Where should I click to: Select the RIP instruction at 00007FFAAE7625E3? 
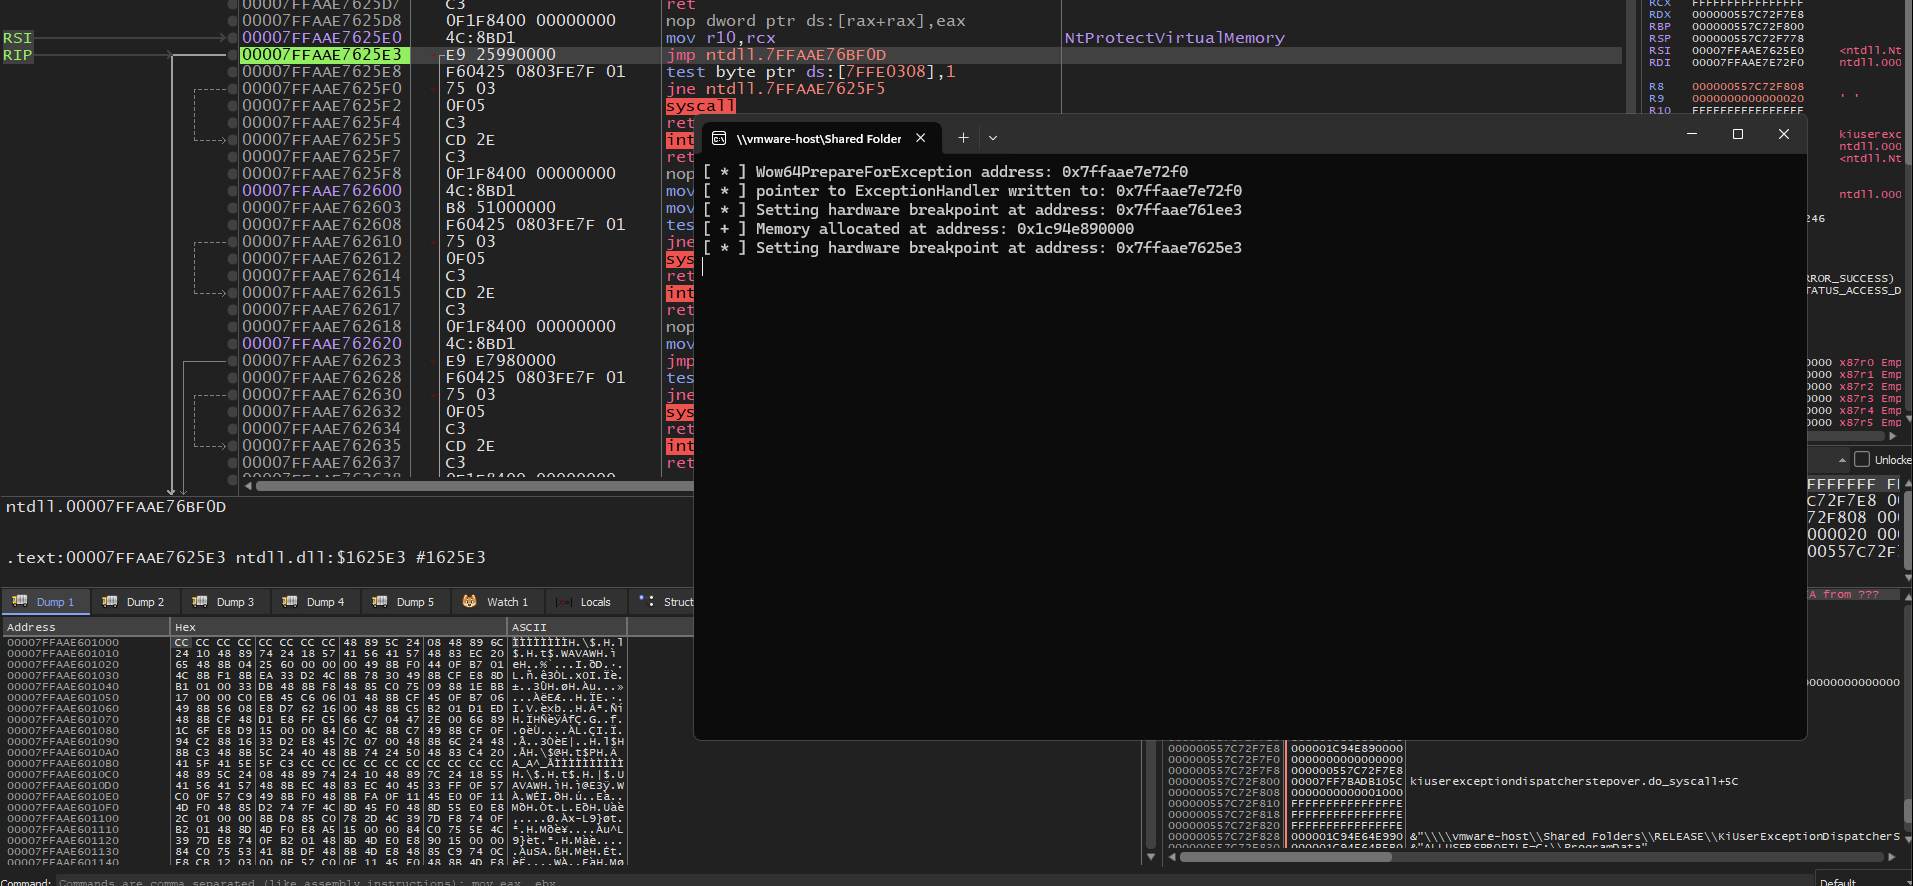[321, 55]
